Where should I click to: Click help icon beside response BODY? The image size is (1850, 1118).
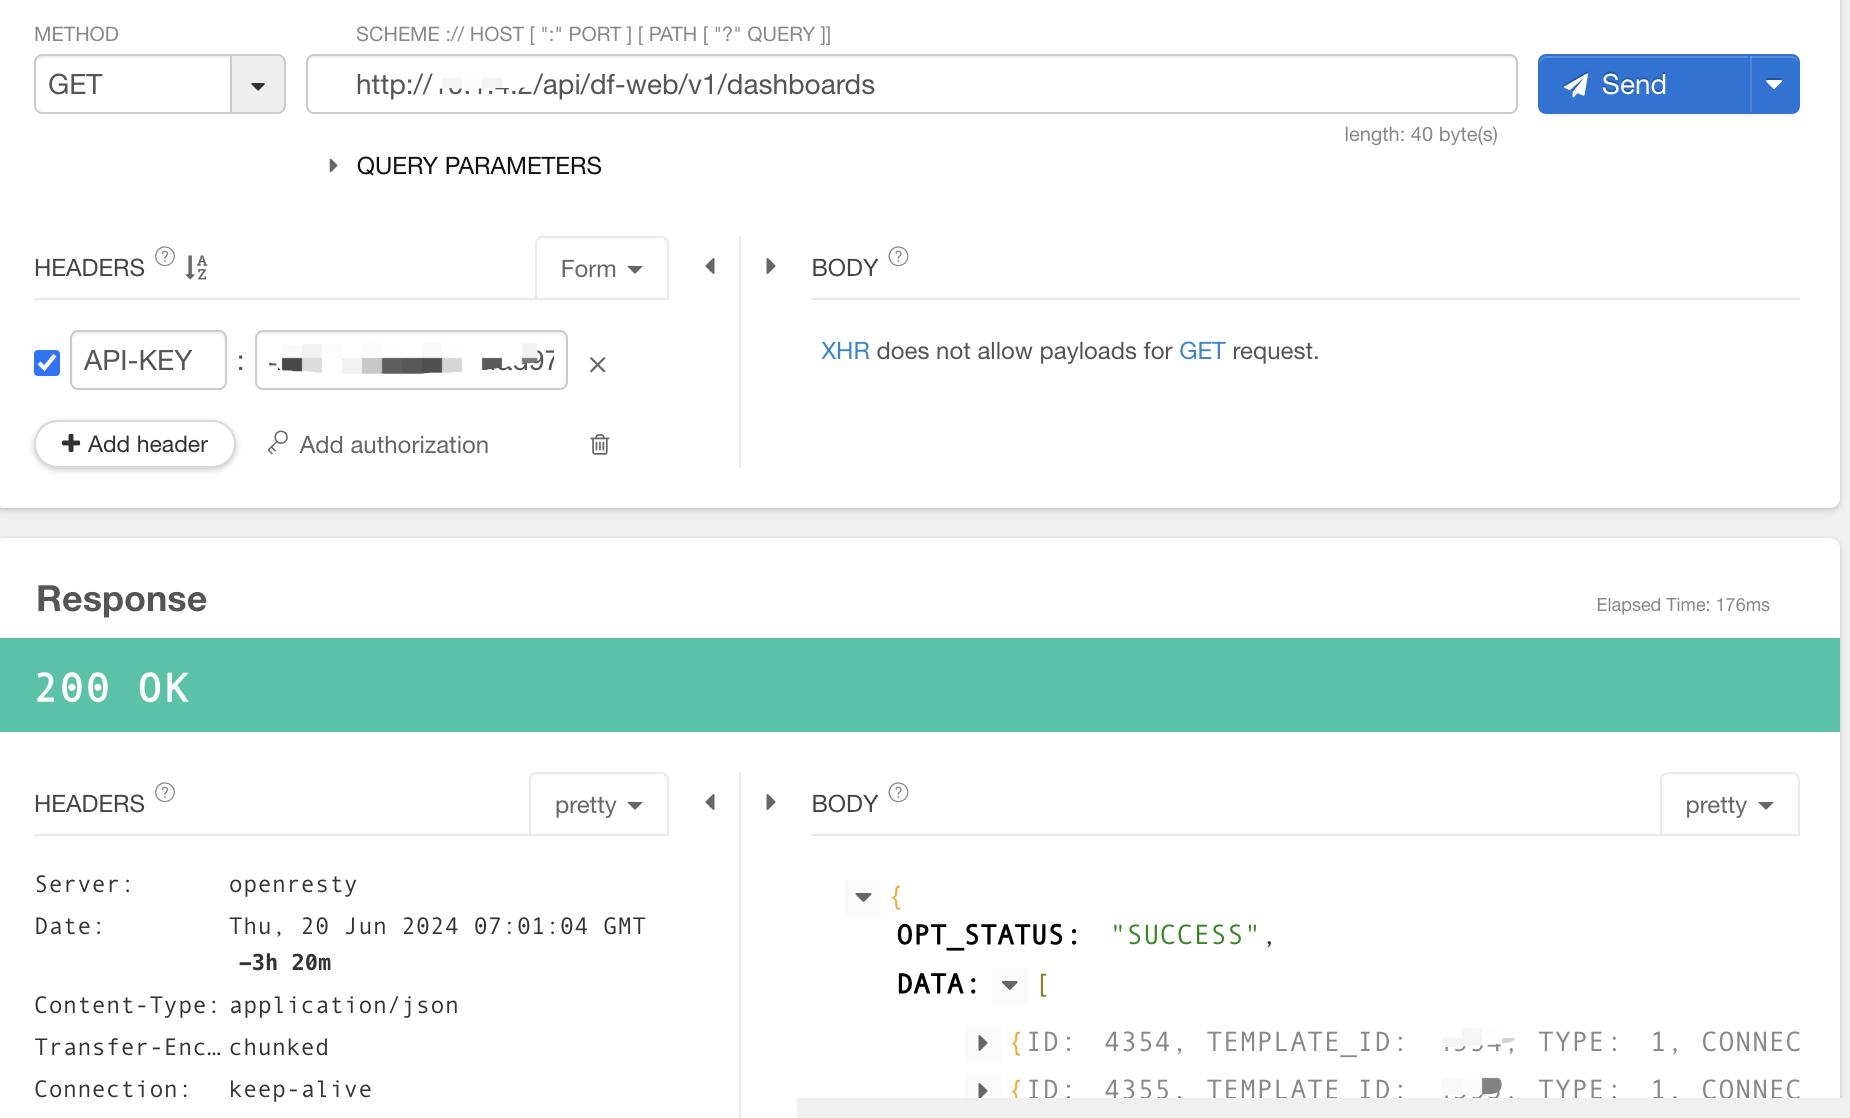click(898, 793)
